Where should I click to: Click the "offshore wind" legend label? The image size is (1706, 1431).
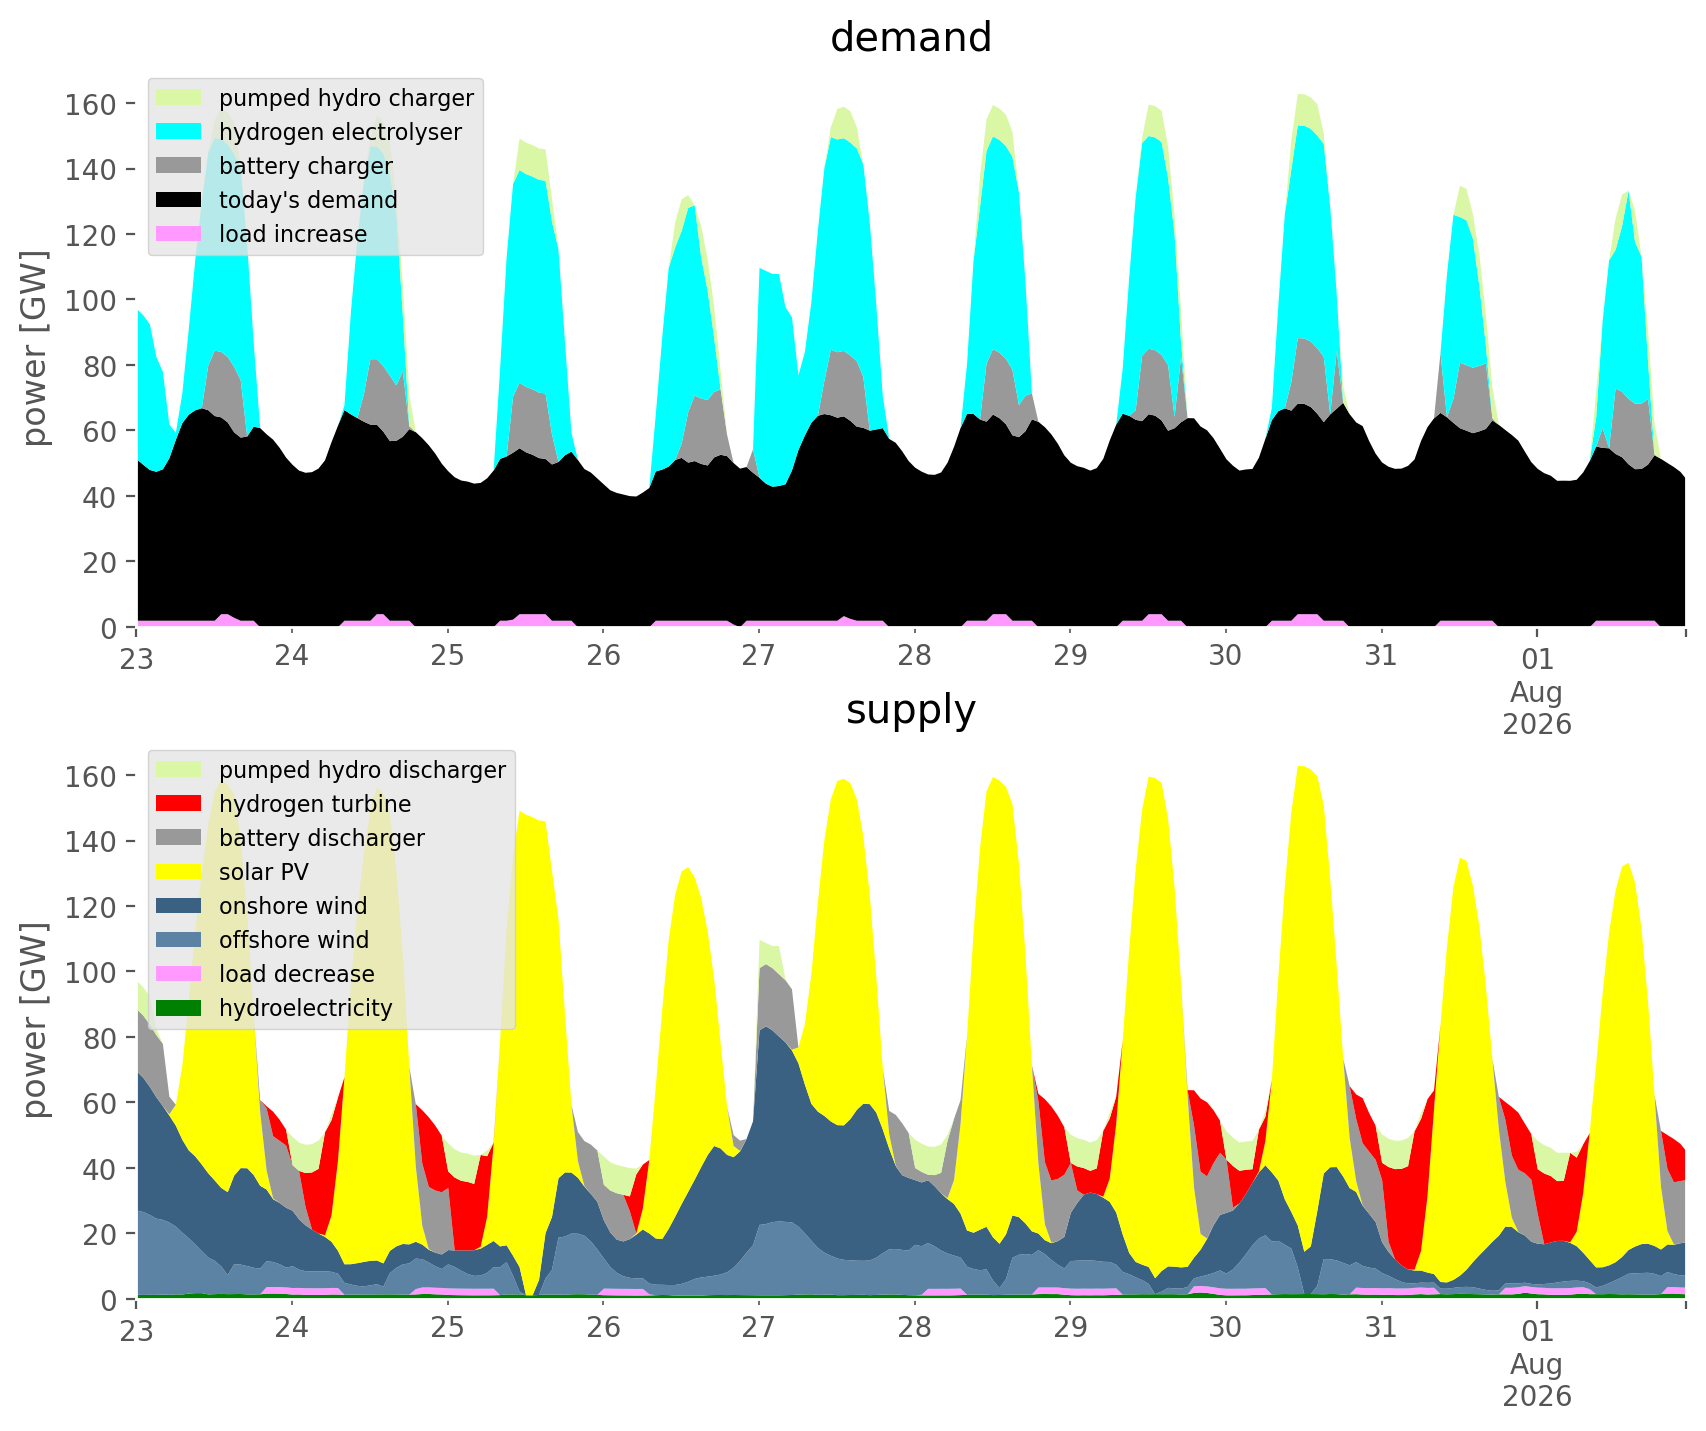(294, 940)
